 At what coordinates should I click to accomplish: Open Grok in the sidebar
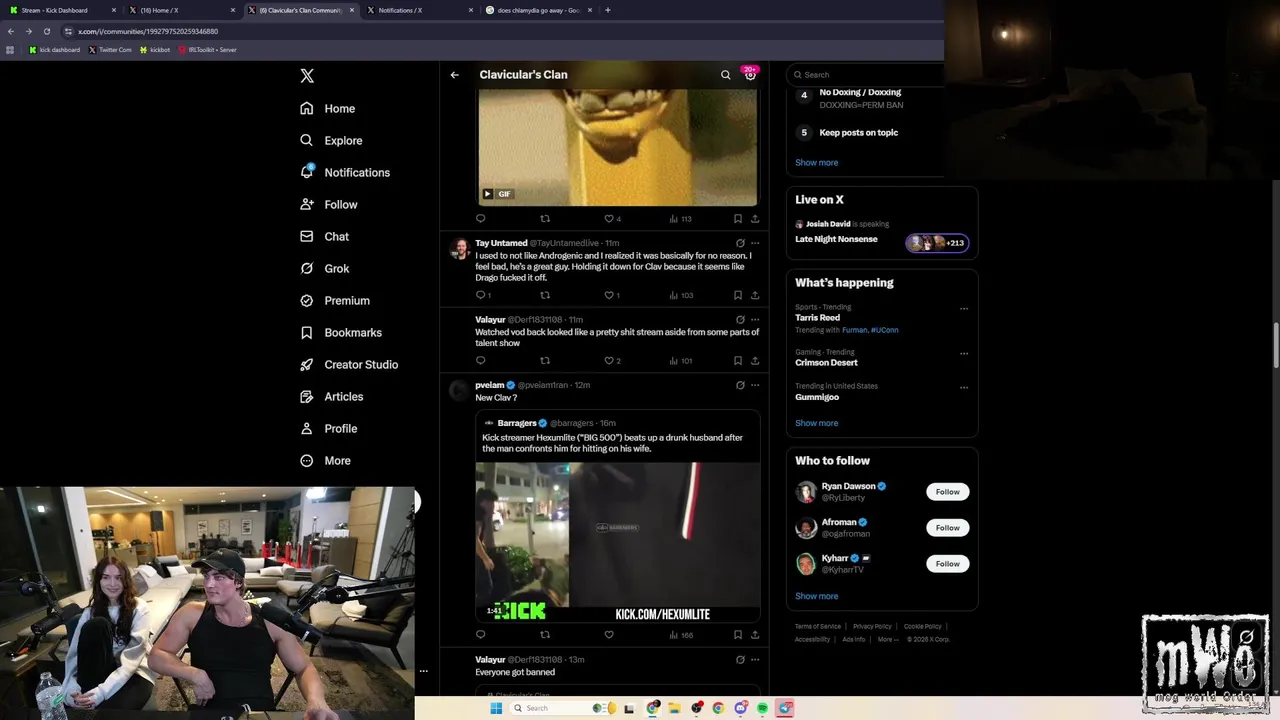(324, 268)
